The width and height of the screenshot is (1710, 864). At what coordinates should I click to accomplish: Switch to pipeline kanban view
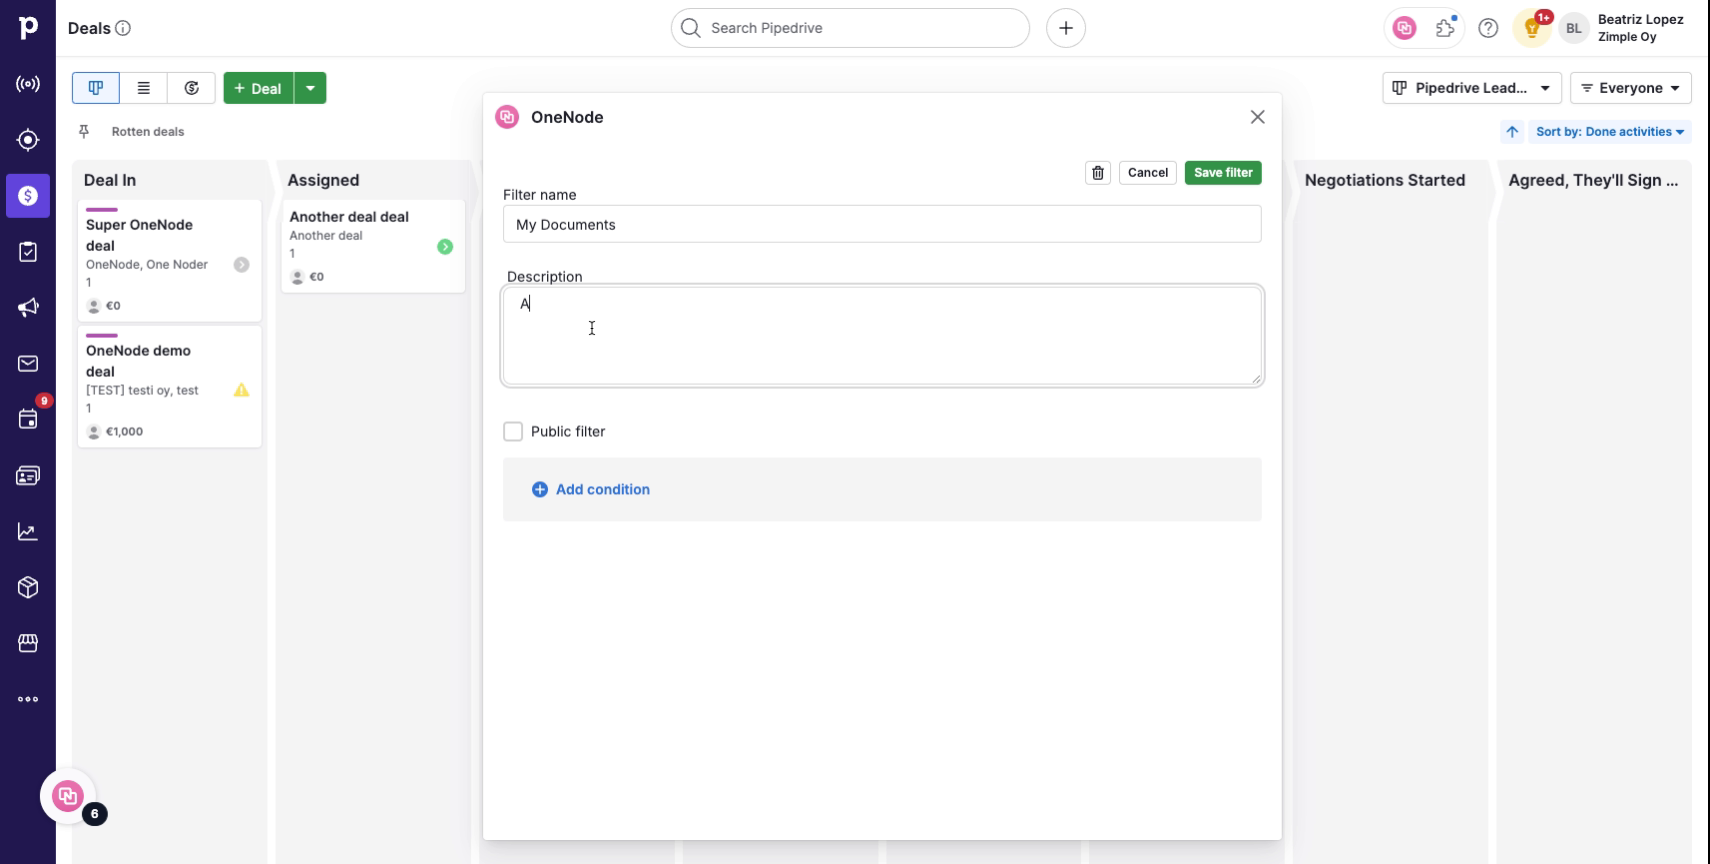pos(96,88)
